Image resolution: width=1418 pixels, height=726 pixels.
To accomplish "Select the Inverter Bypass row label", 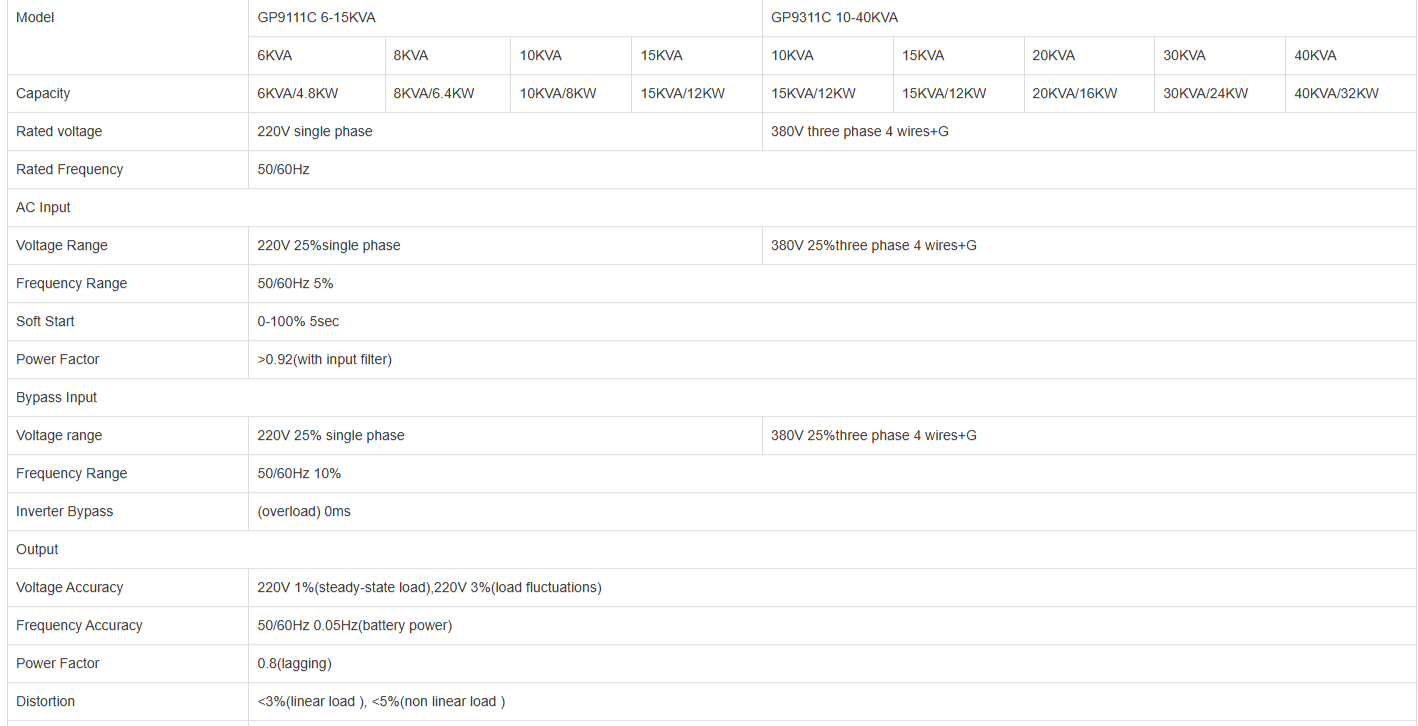I will coord(65,512).
